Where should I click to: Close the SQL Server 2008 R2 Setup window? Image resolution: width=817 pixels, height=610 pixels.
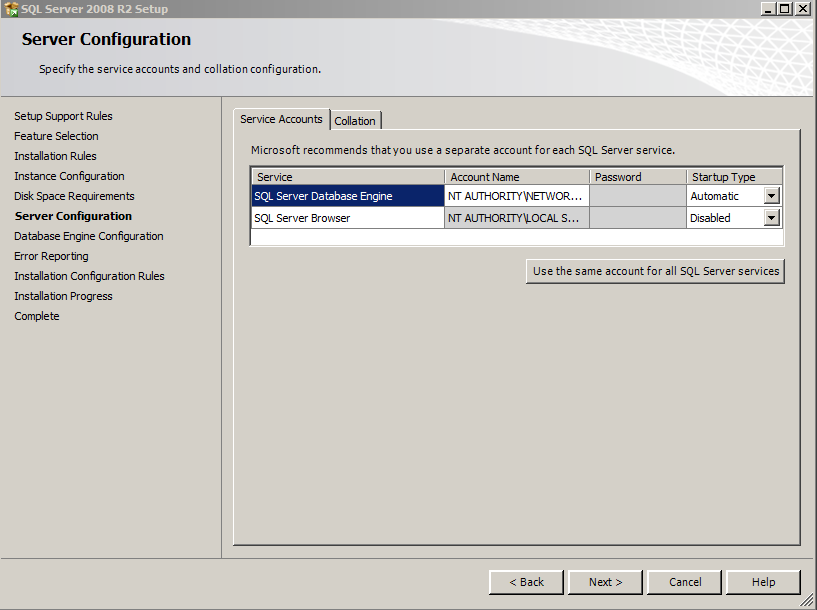click(x=803, y=8)
